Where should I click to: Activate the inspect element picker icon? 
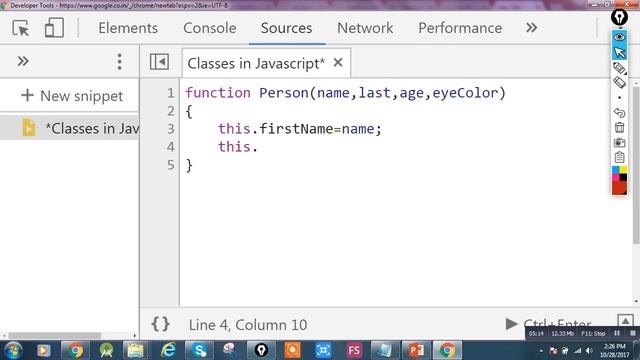pyautogui.click(x=20, y=28)
